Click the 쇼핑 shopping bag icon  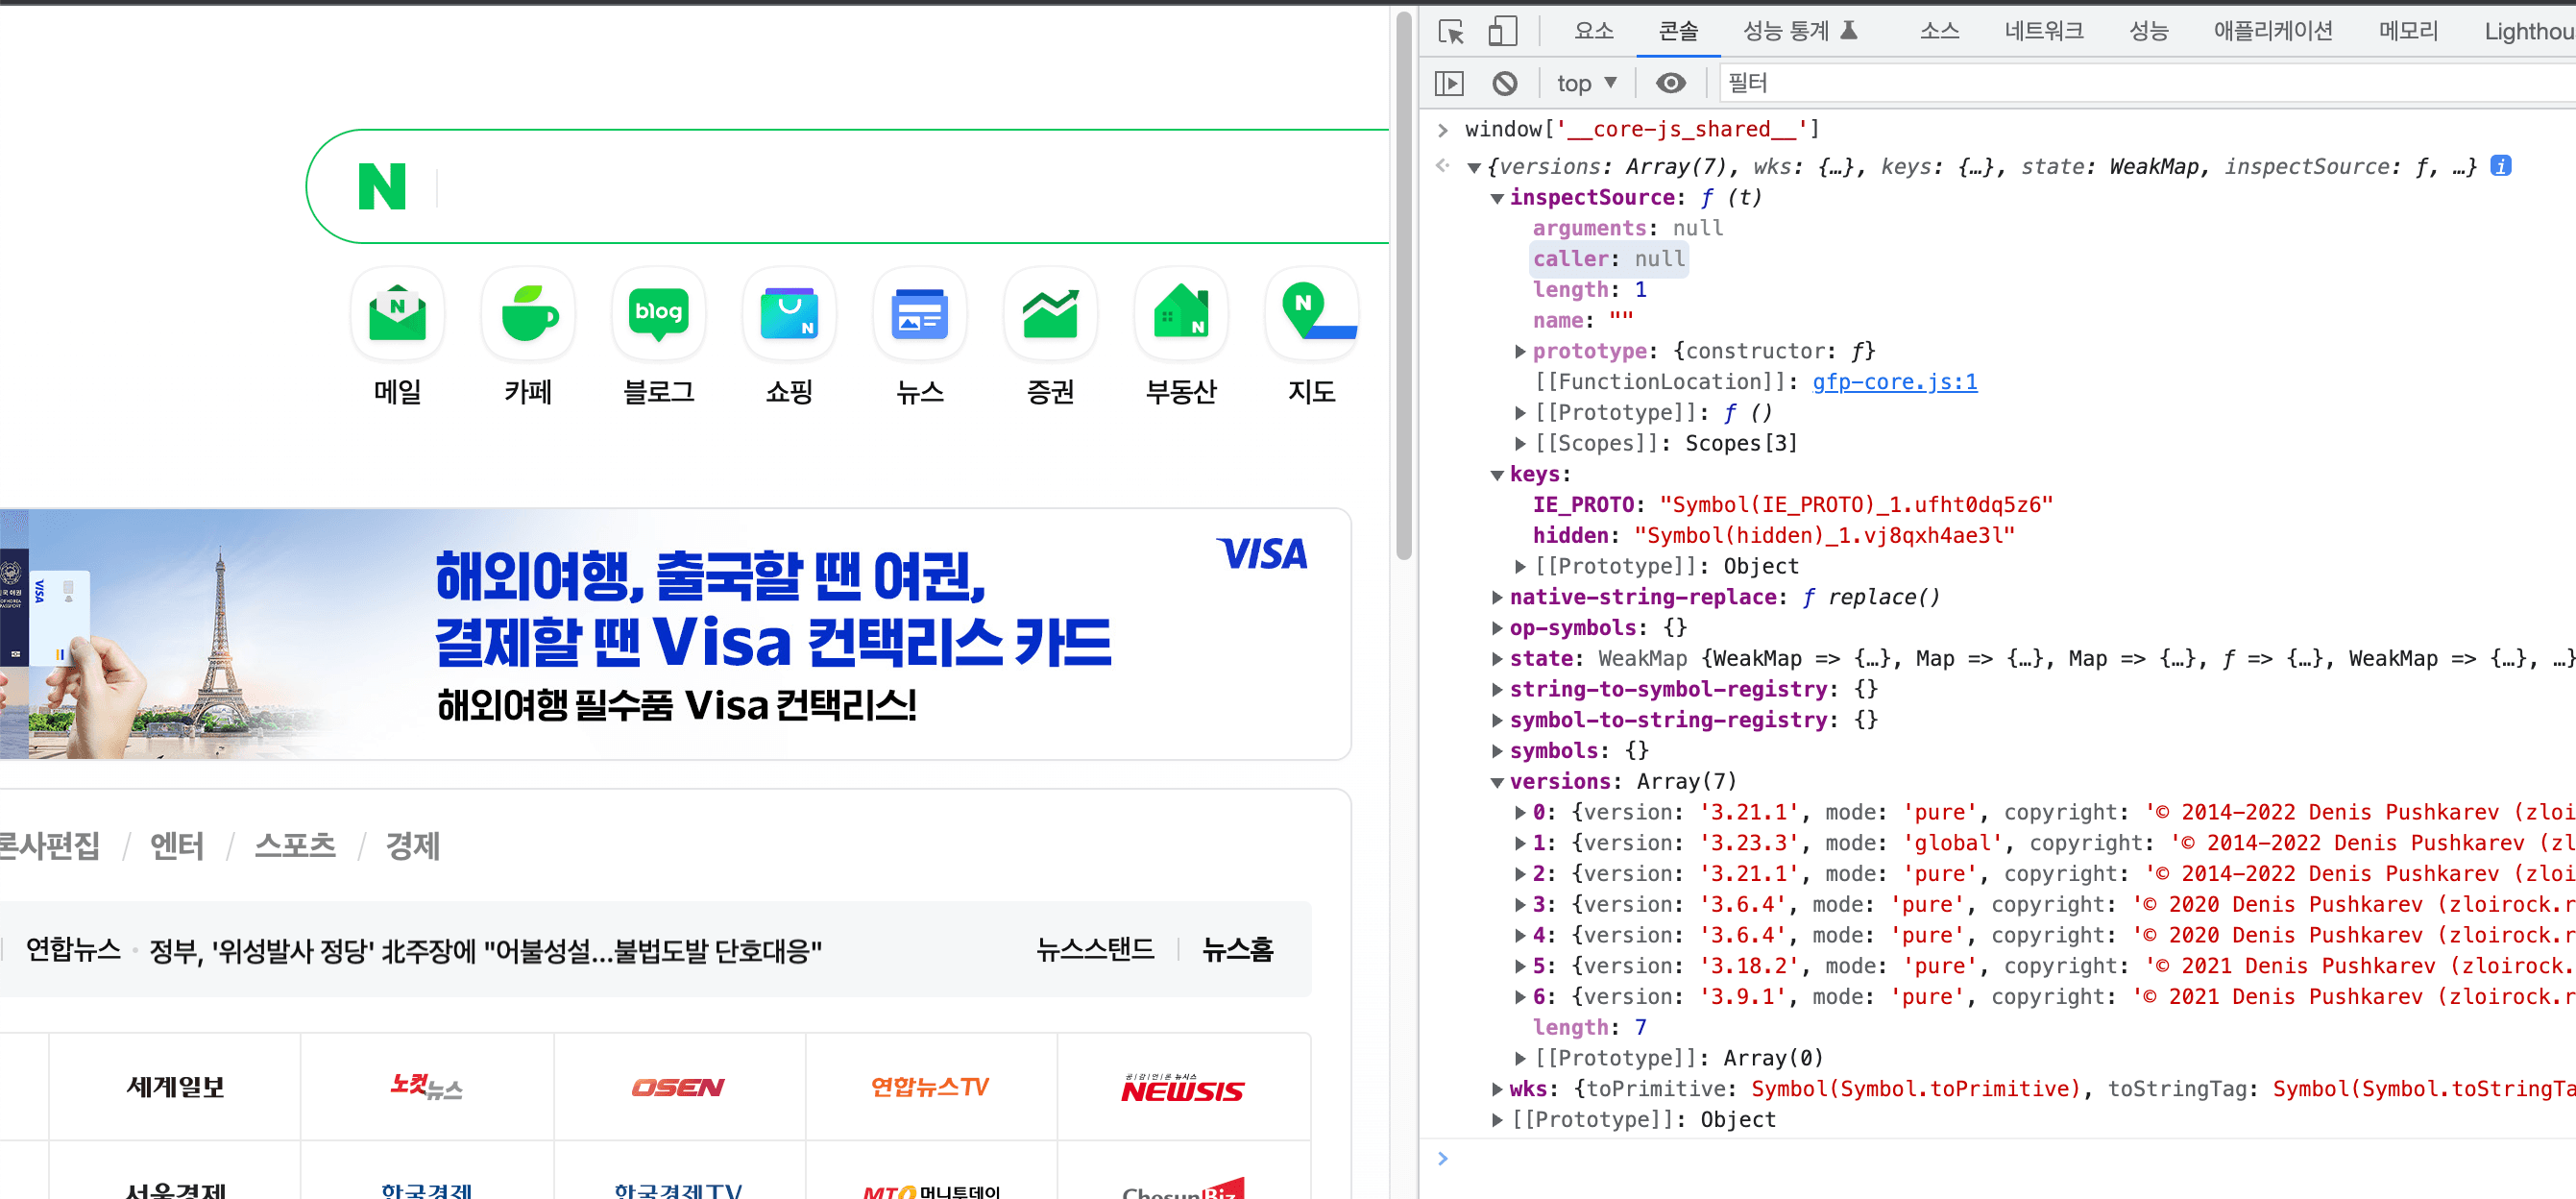pyautogui.click(x=789, y=314)
